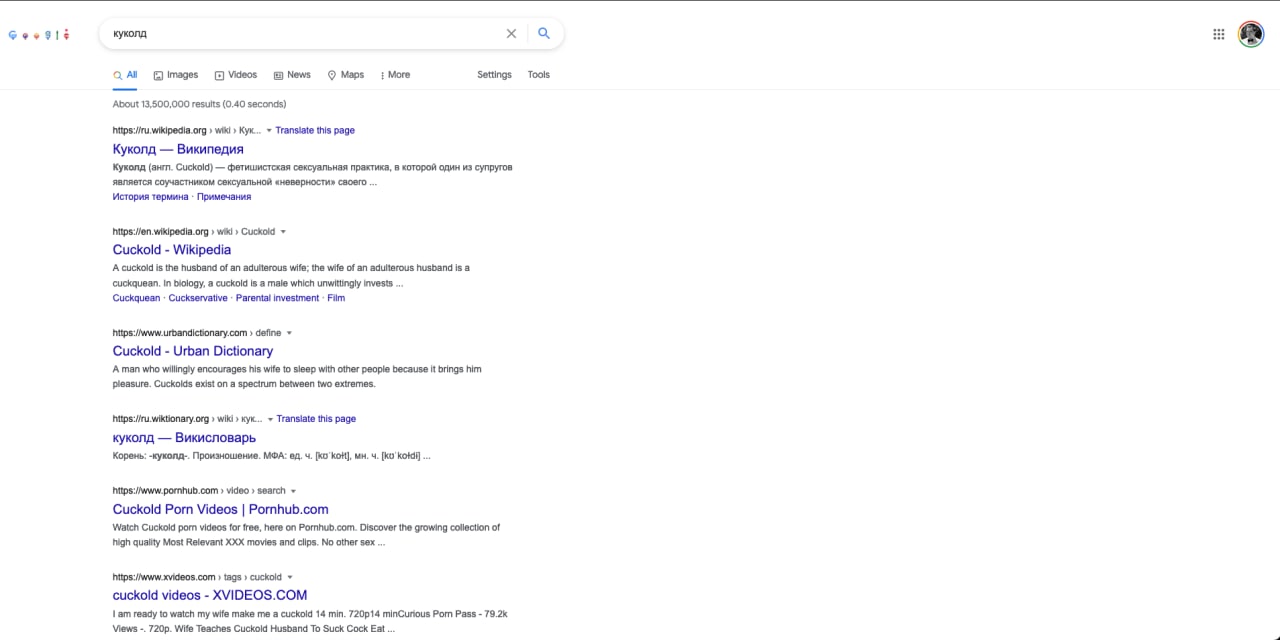Expand the ru.wiktionary.org result dropdown arrow
This screenshot has width=1280, height=640.
[270, 420]
